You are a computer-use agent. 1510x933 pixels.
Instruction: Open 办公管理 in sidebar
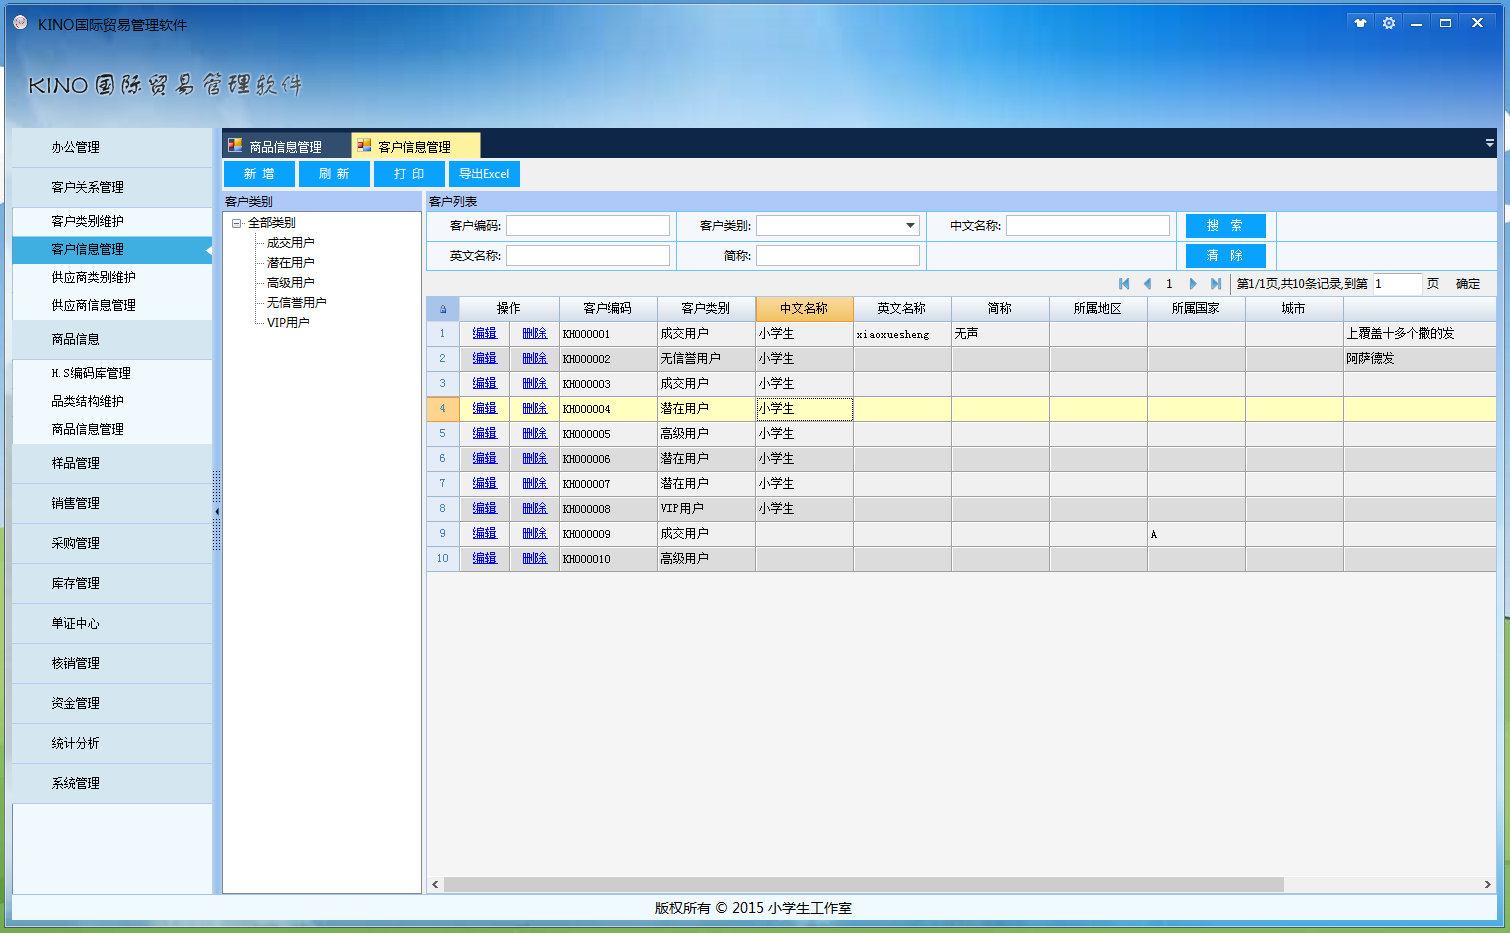point(112,147)
